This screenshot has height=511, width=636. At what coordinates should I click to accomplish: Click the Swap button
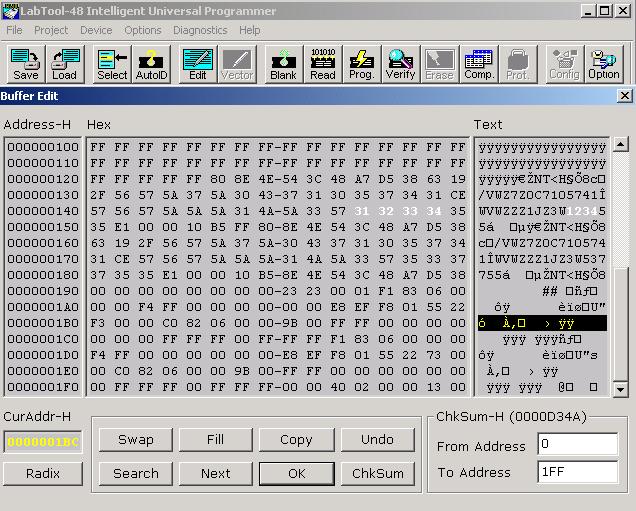[x=136, y=440]
